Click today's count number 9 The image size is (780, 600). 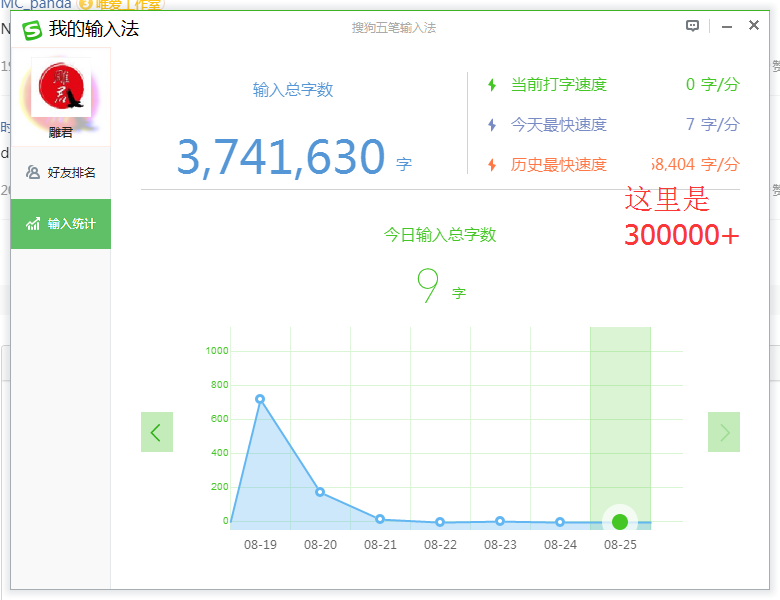click(x=428, y=285)
